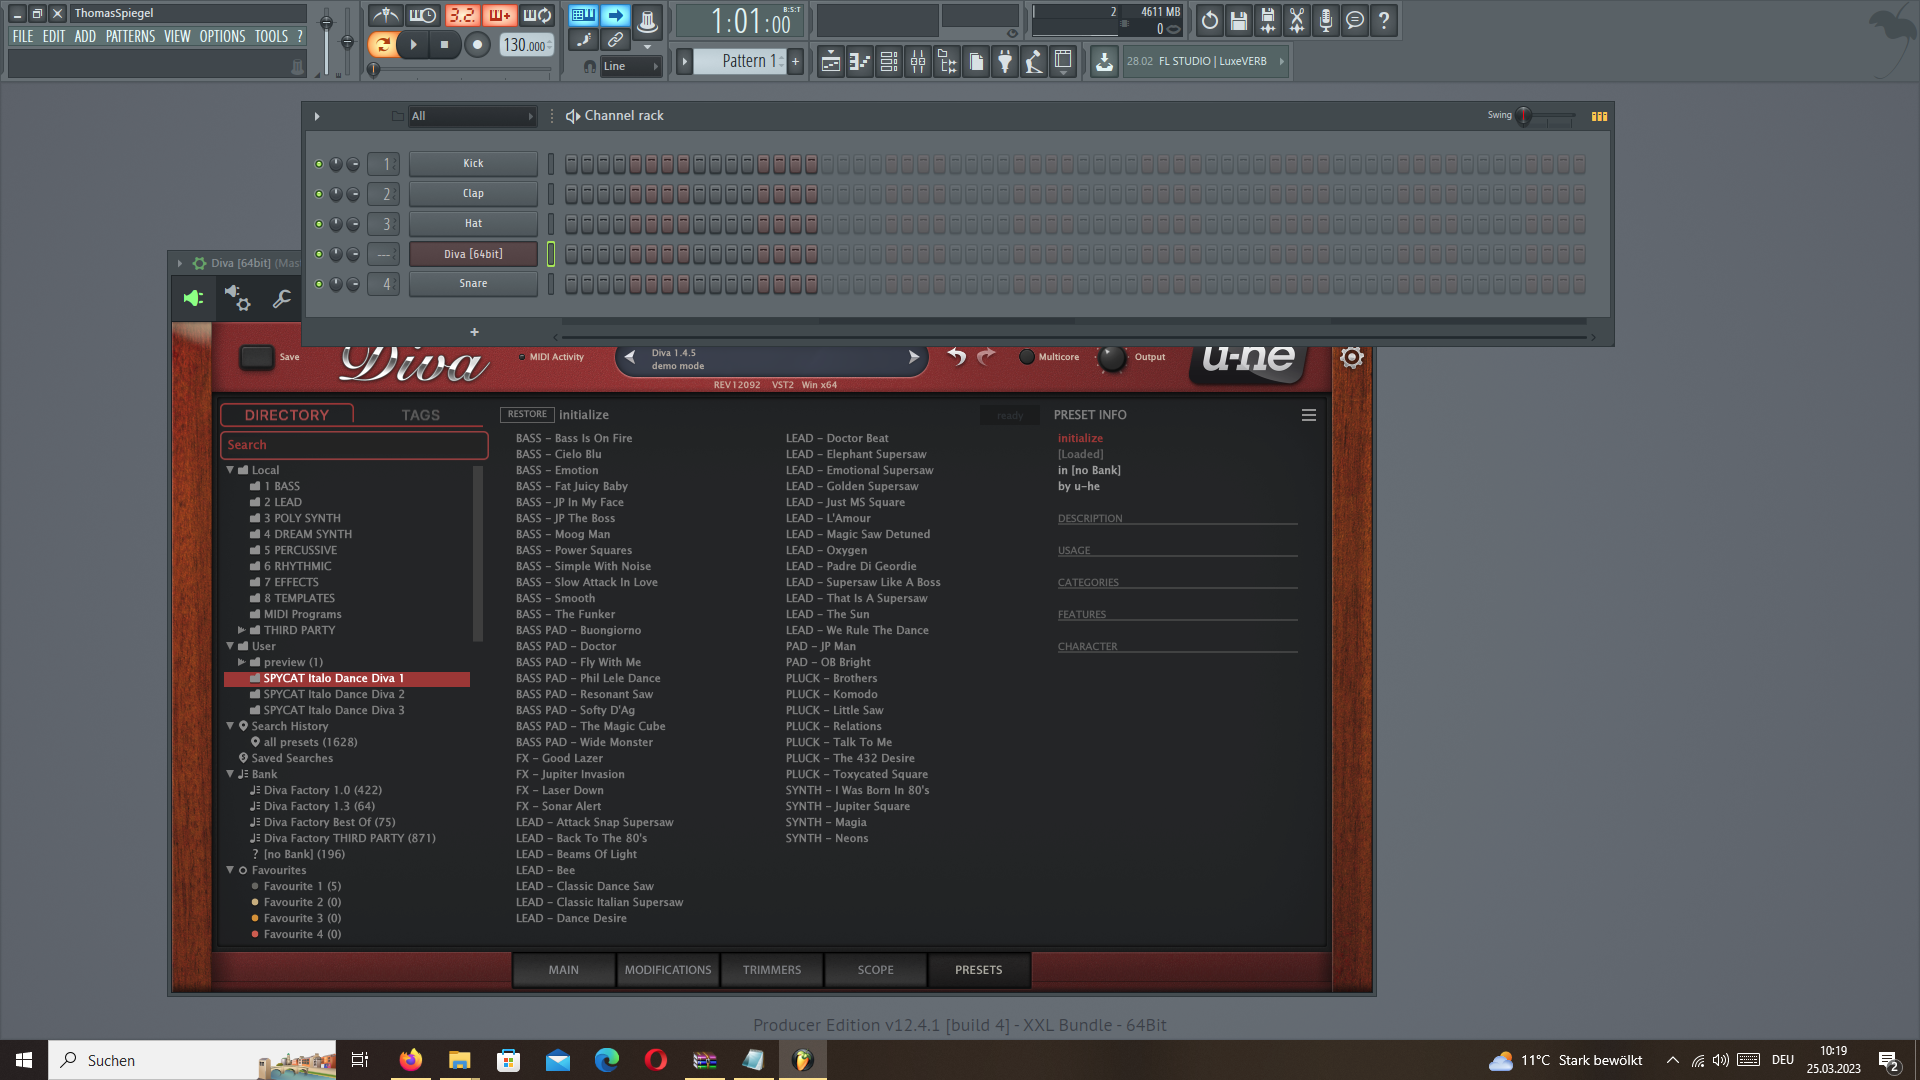The image size is (1920, 1080).
Task: Collapse the Search History section
Action: [230, 726]
